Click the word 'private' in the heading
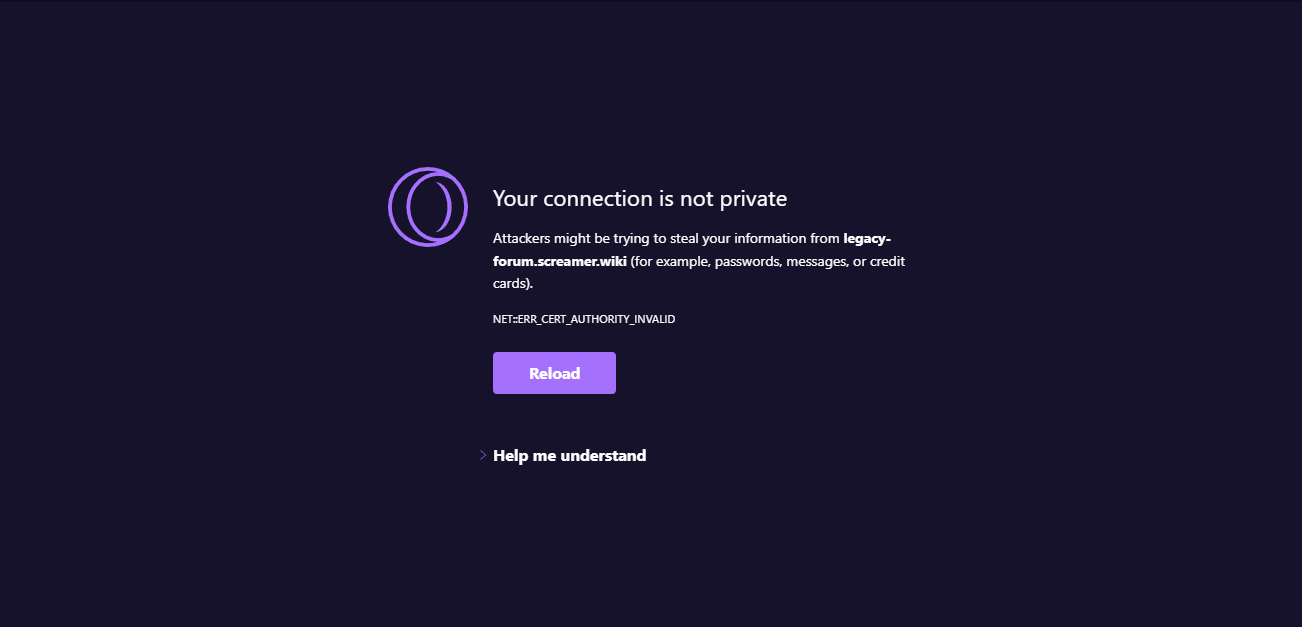The width and height of the screenshot is (1302, 627). [753, 198]
